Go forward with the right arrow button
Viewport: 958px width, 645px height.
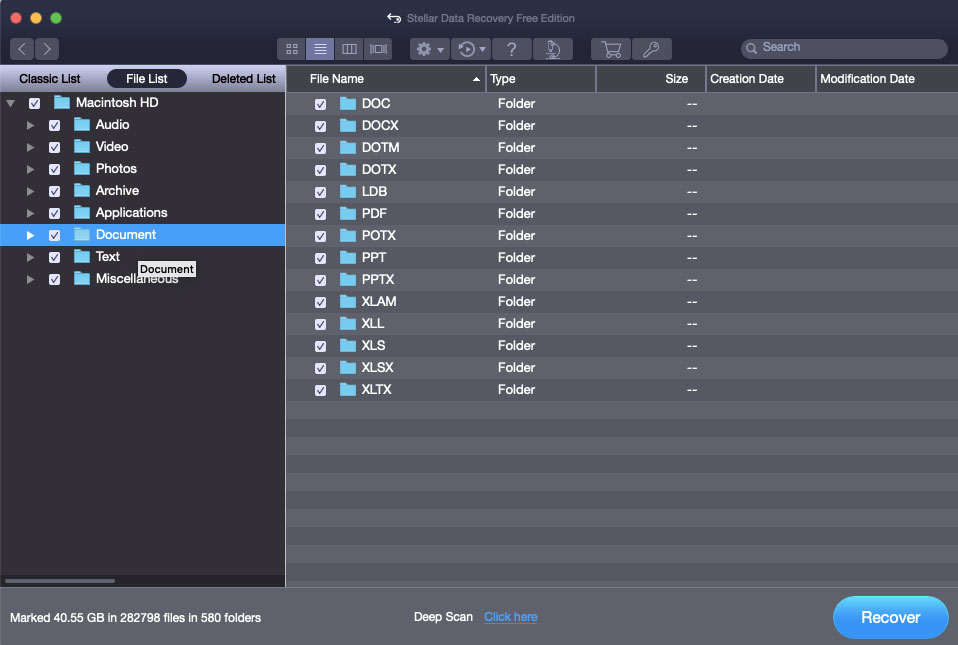tap(47, 49)
